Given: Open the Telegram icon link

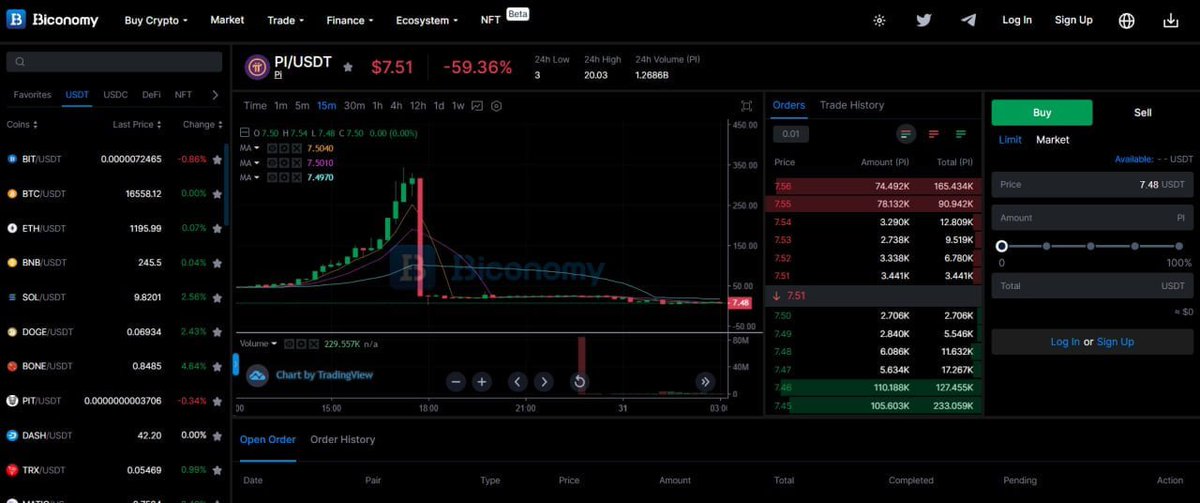Looking at the screenshot, I should [x=968, y=20].
